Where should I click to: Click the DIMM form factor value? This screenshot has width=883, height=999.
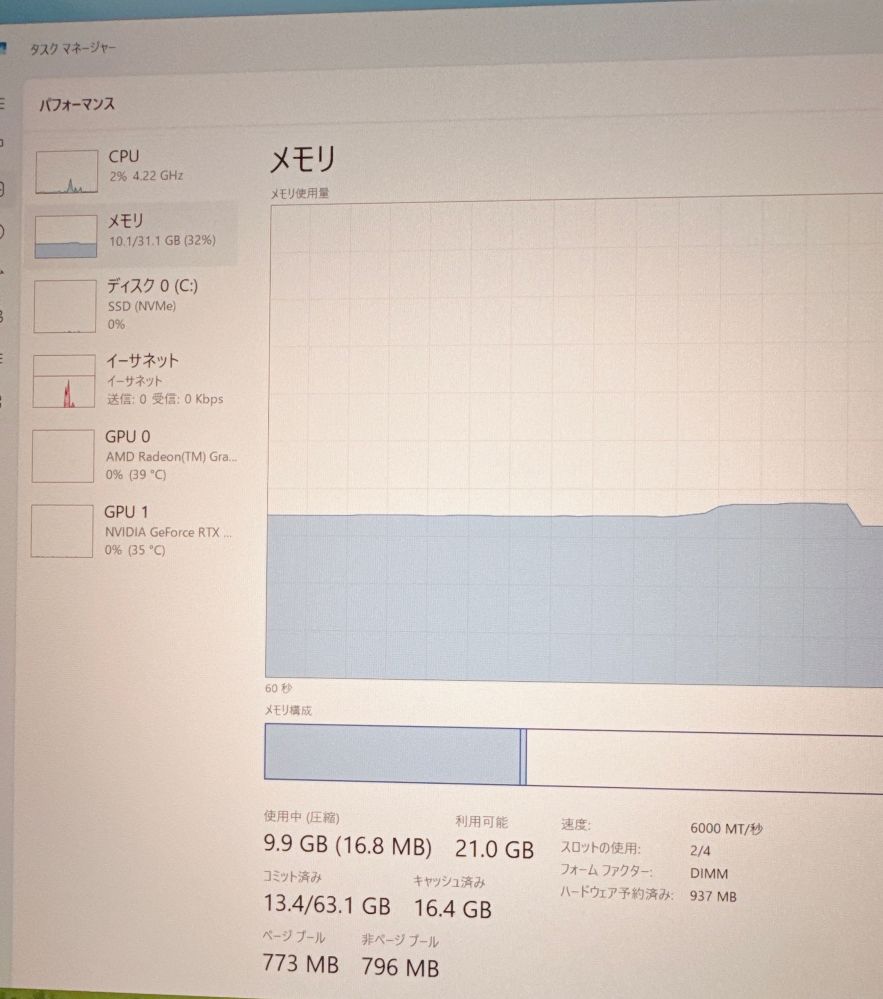pos(709,873)
